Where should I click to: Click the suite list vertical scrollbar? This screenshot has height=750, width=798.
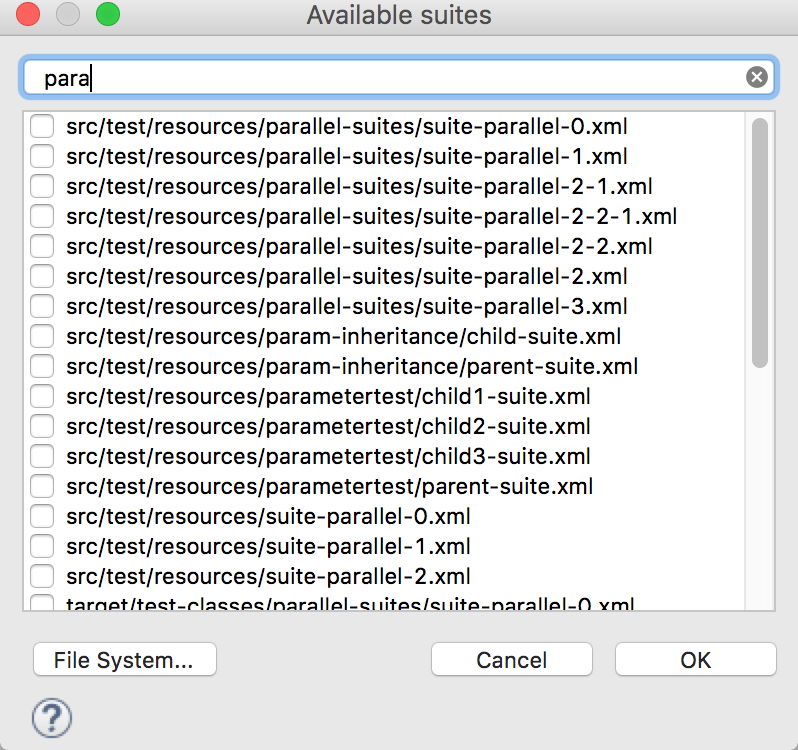coord(760,242)
